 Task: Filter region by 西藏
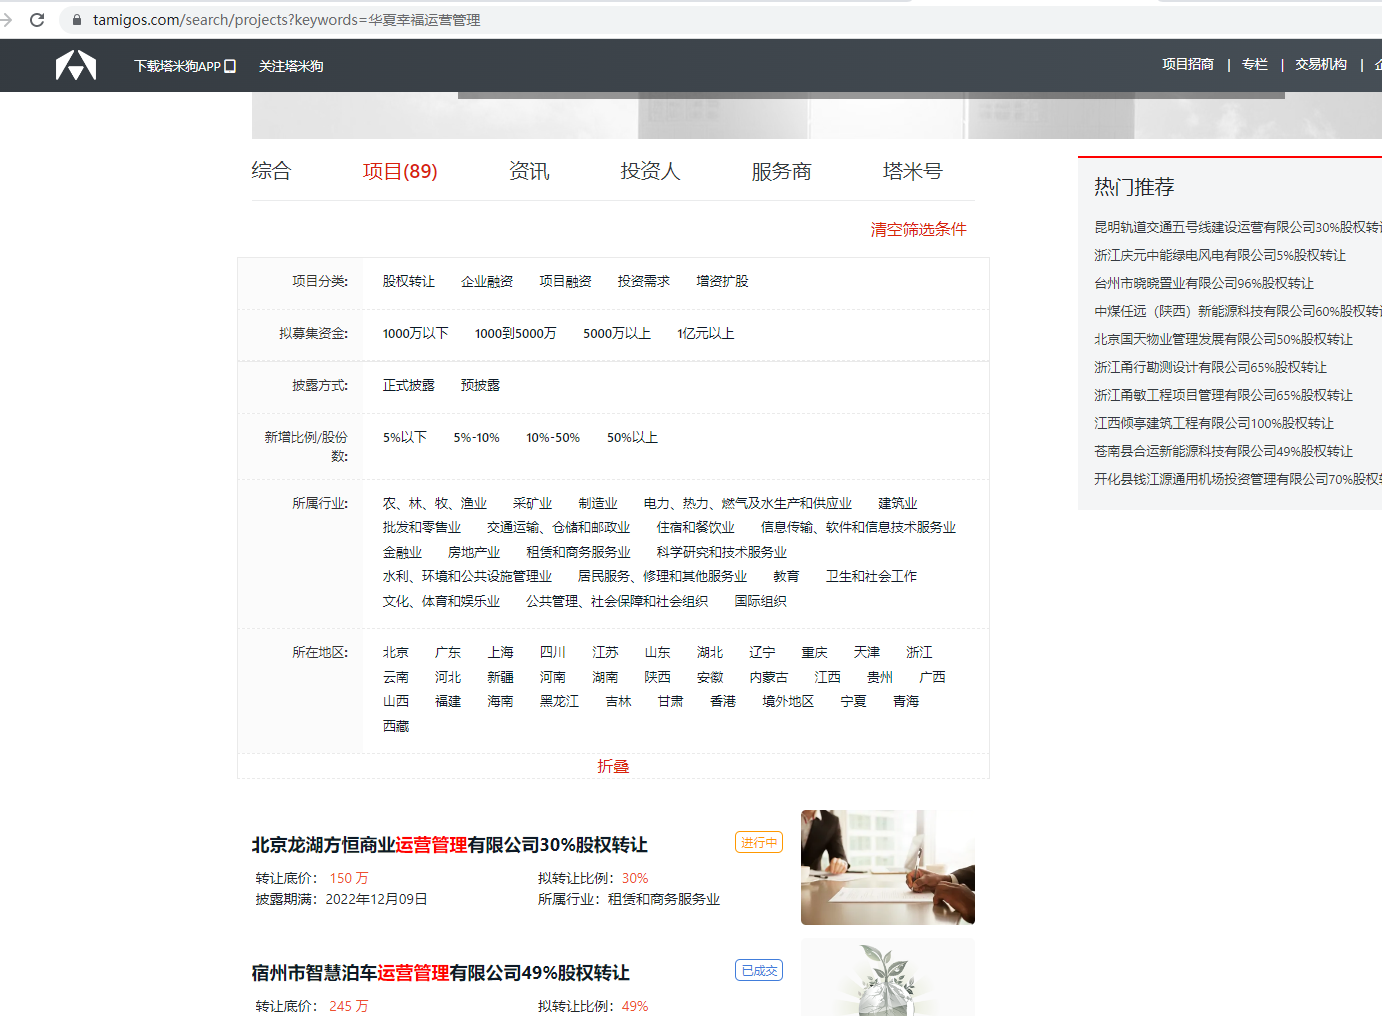[396, 726]
